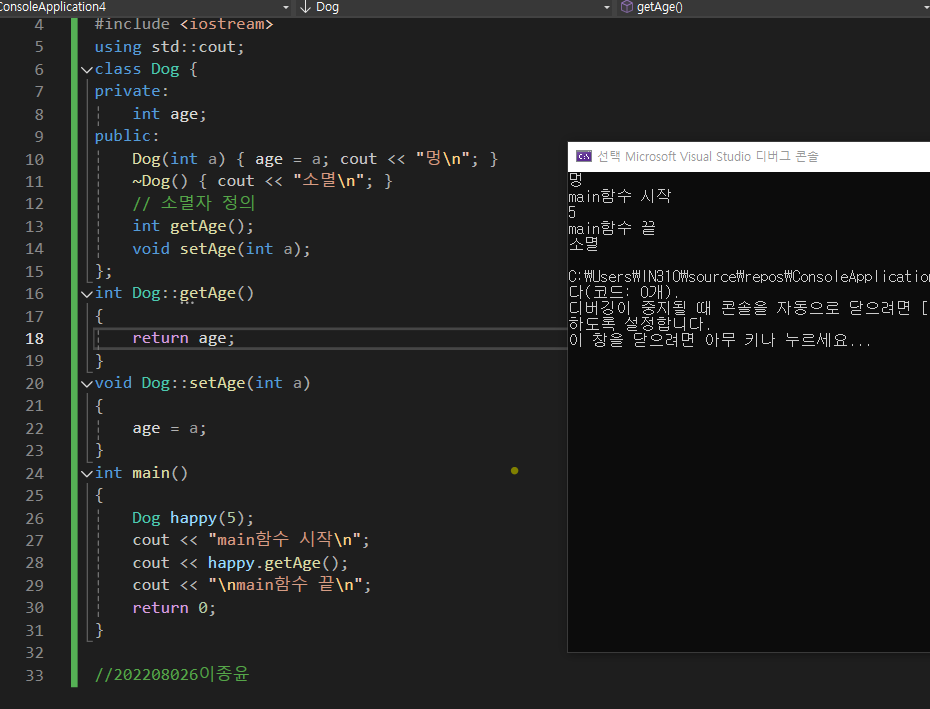Click 'using std::cout;' line

click(169, 47)
